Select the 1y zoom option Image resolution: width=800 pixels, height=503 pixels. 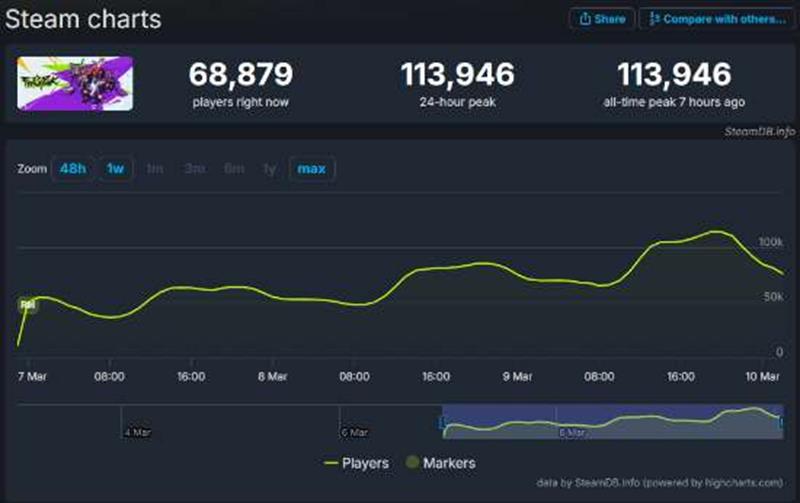269,168
